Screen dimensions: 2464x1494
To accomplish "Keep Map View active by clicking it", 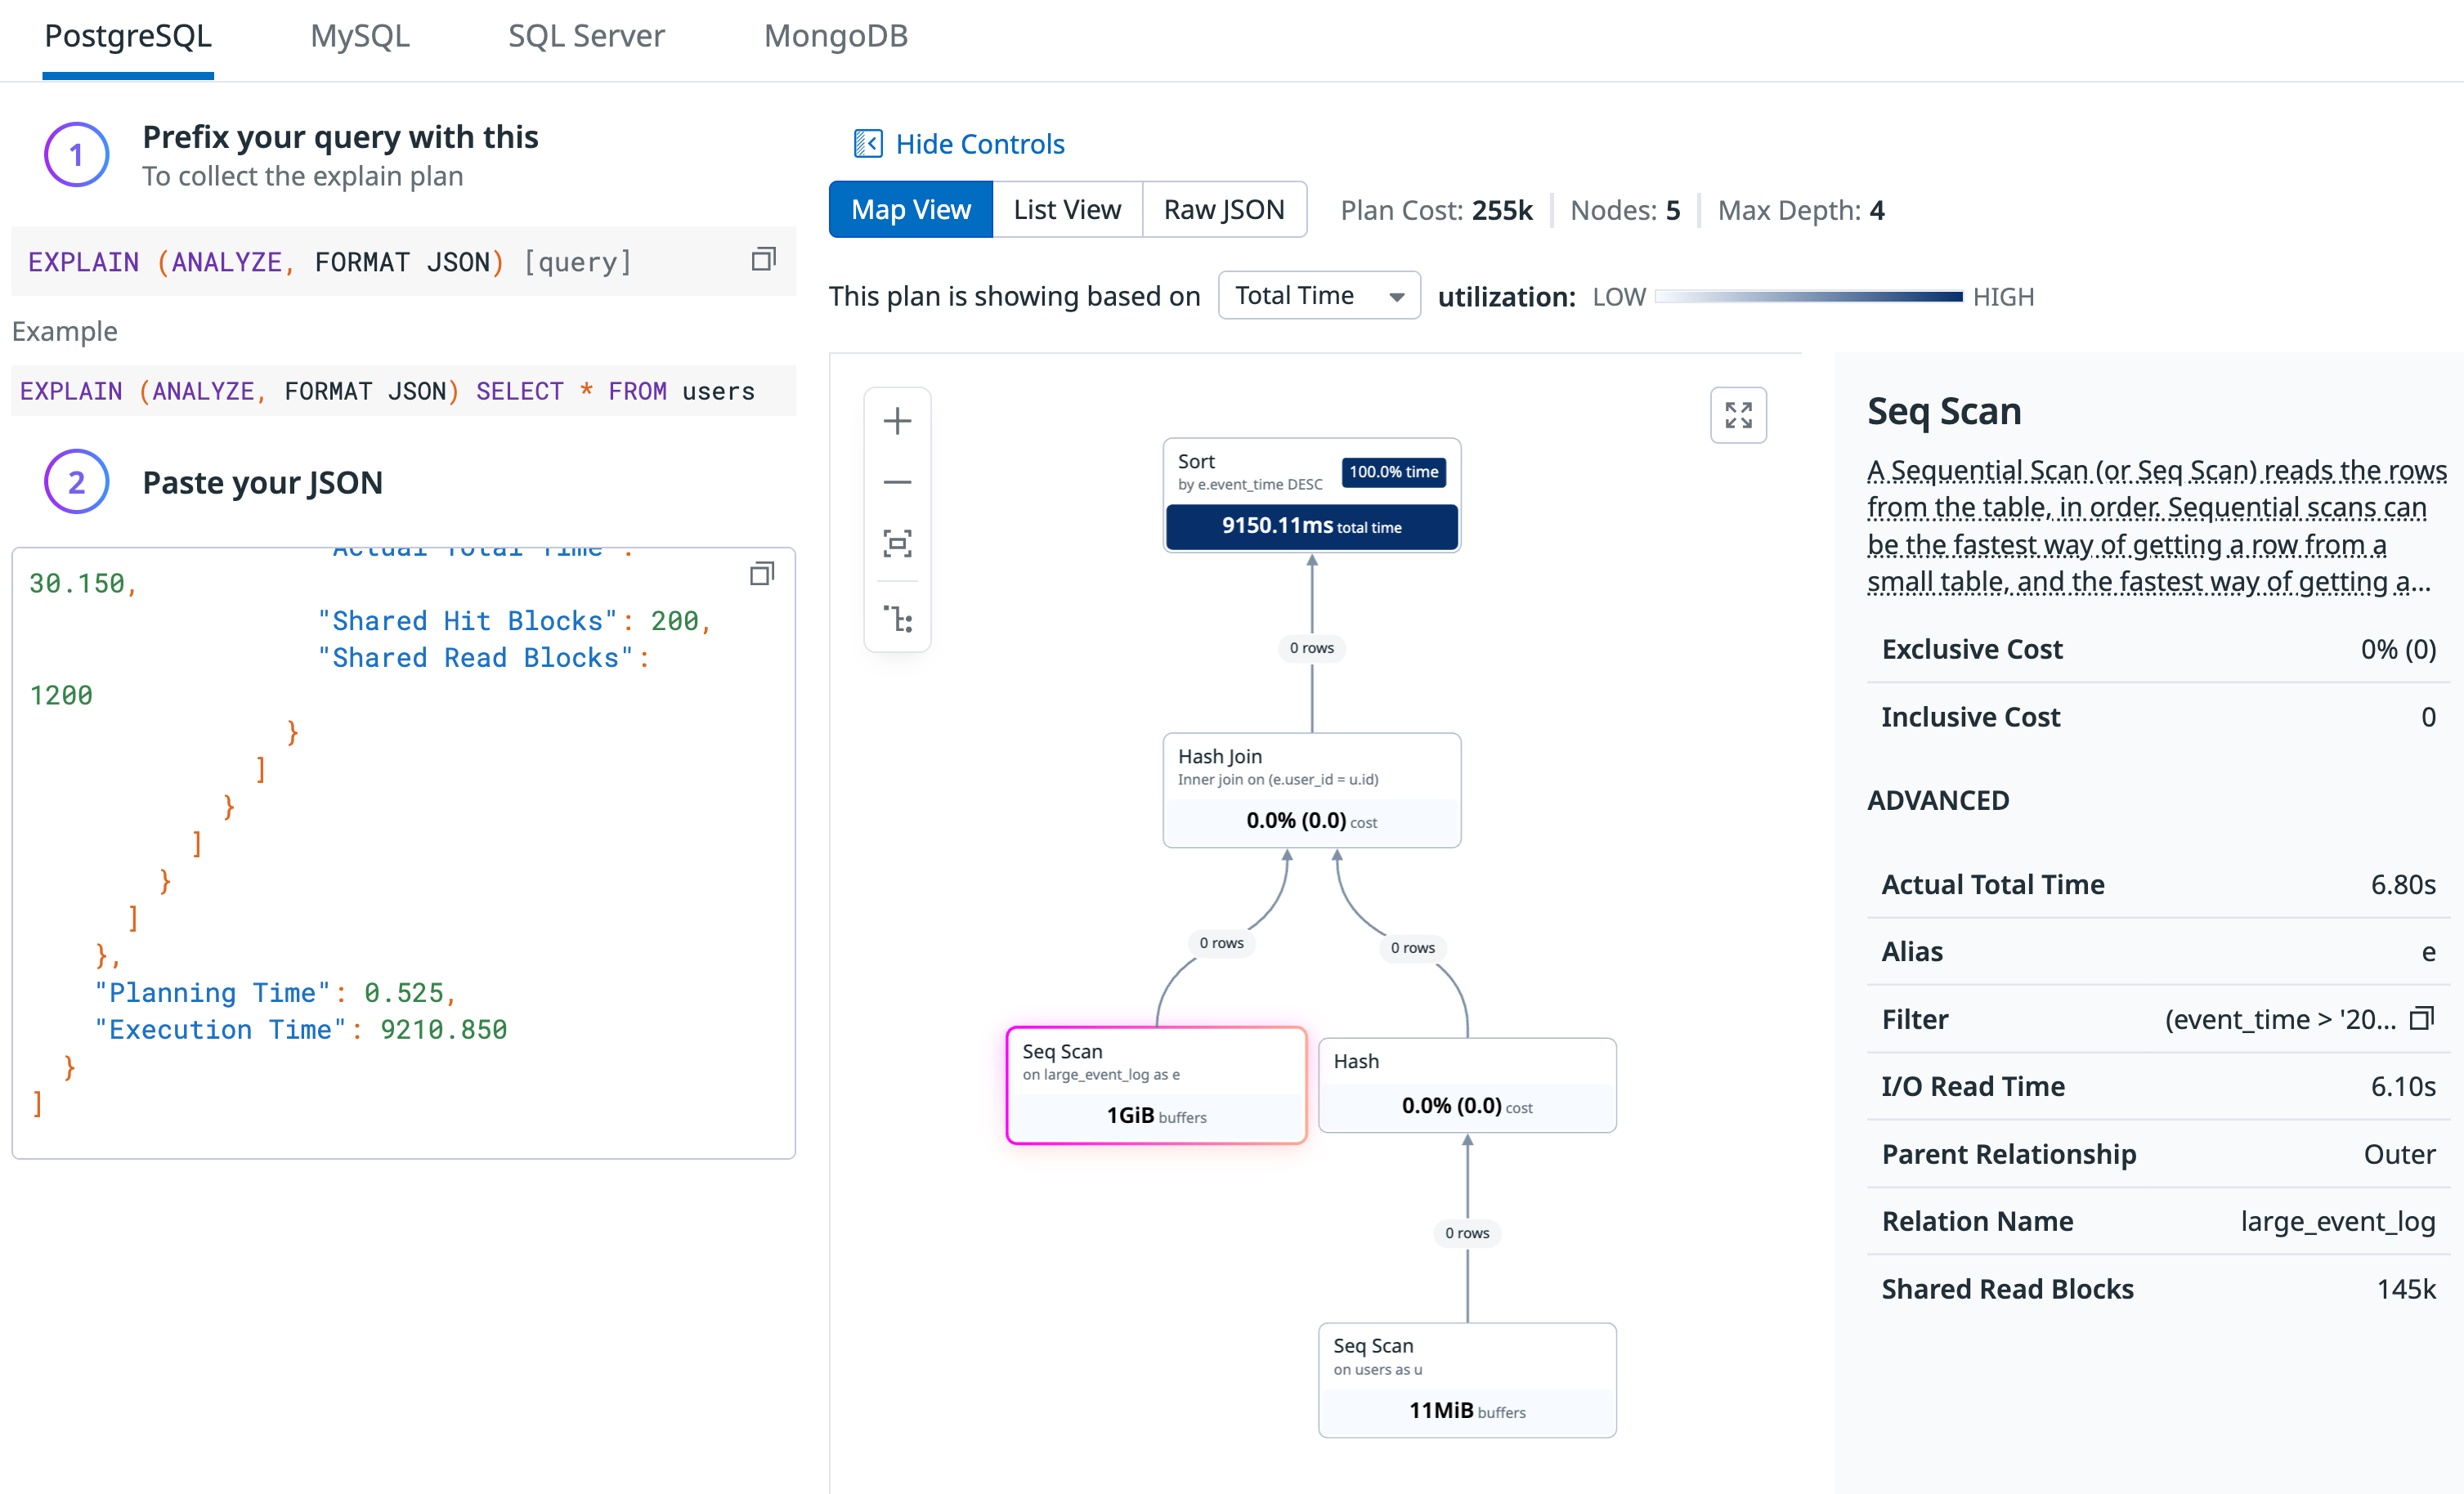I will point(911,209).
